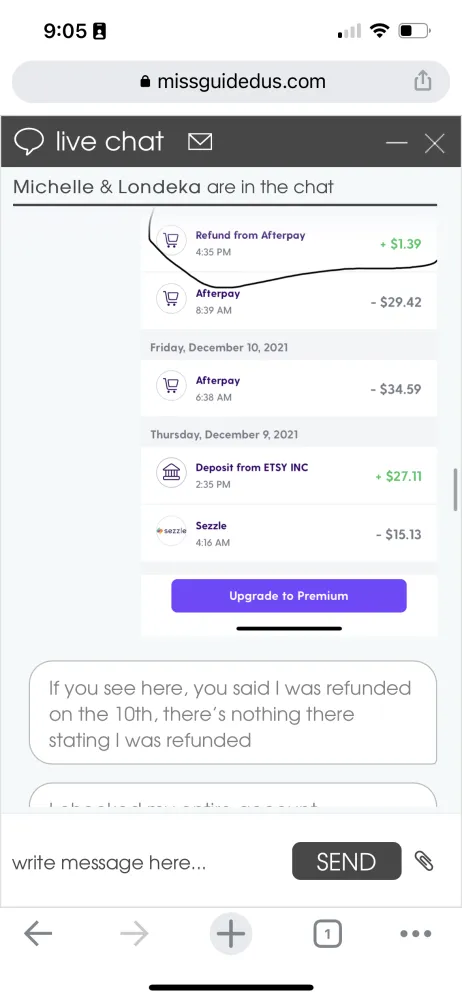This screenshot has height=1000, width=462.
Task: Tap the browser forward arrow
Action: [x=134, y=934]
